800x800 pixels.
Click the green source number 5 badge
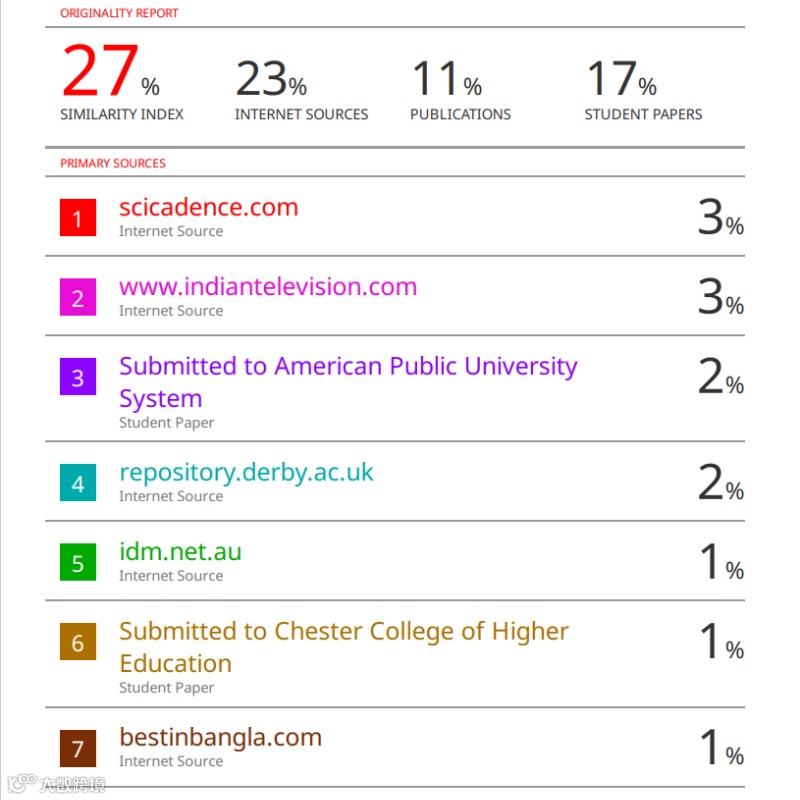tap(78, 562)
